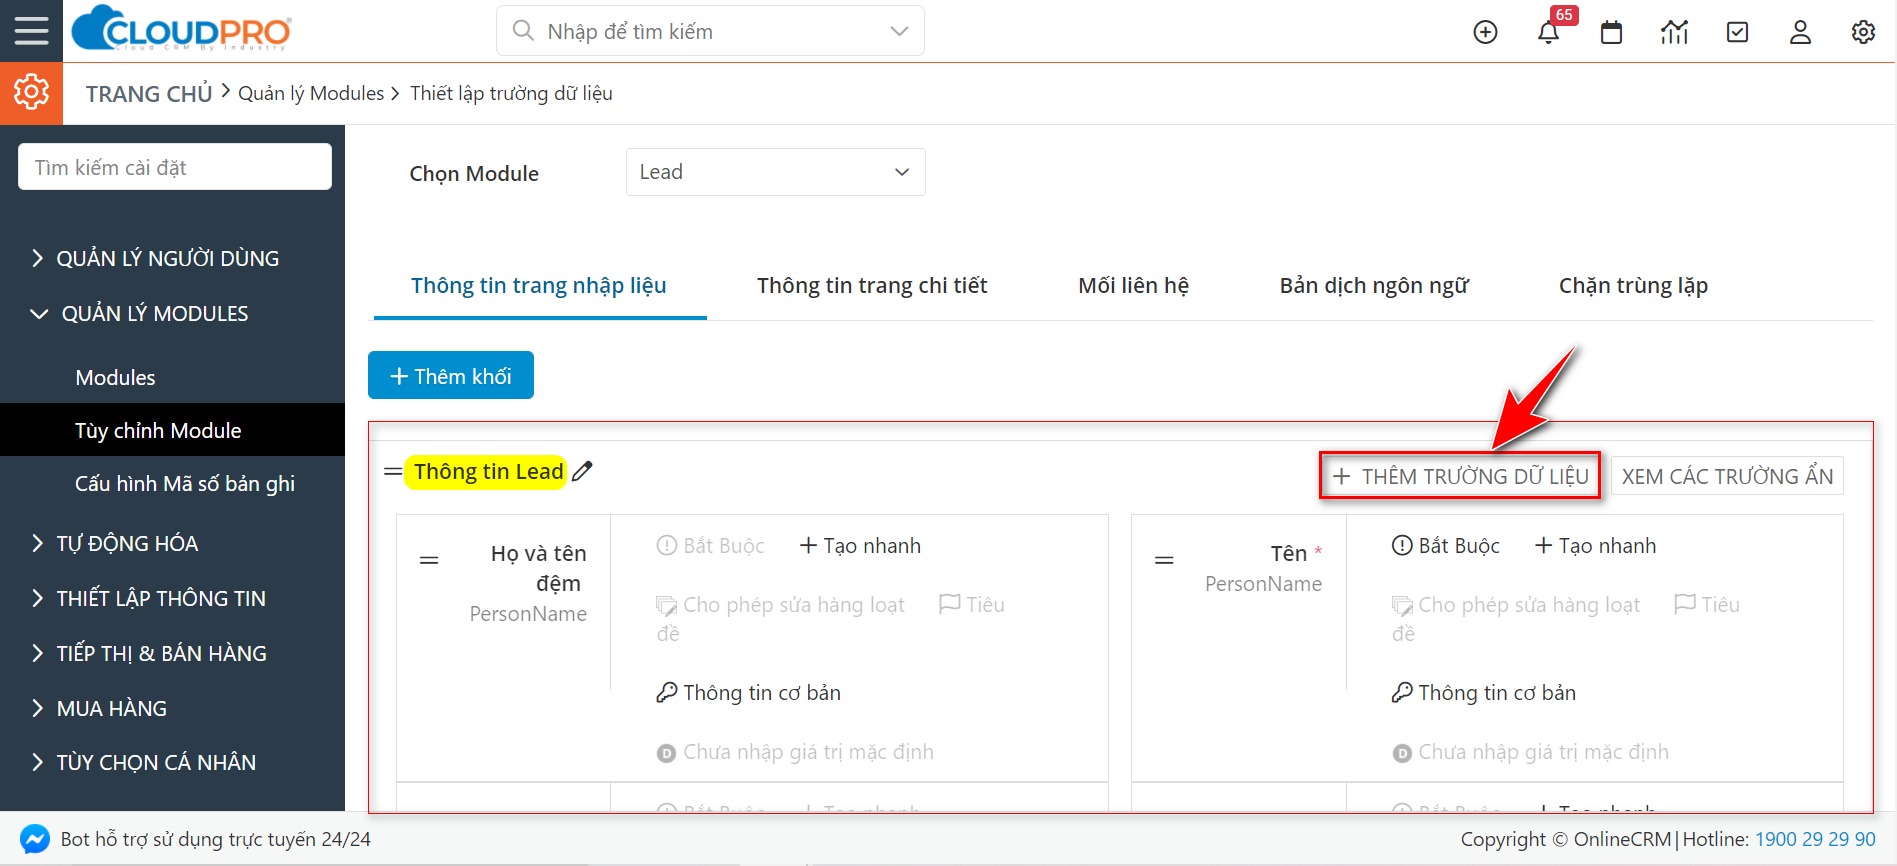Viewport: 1897px width, 866px height.
Task: Click the quick create plus icon
Action: point(1485,32)
